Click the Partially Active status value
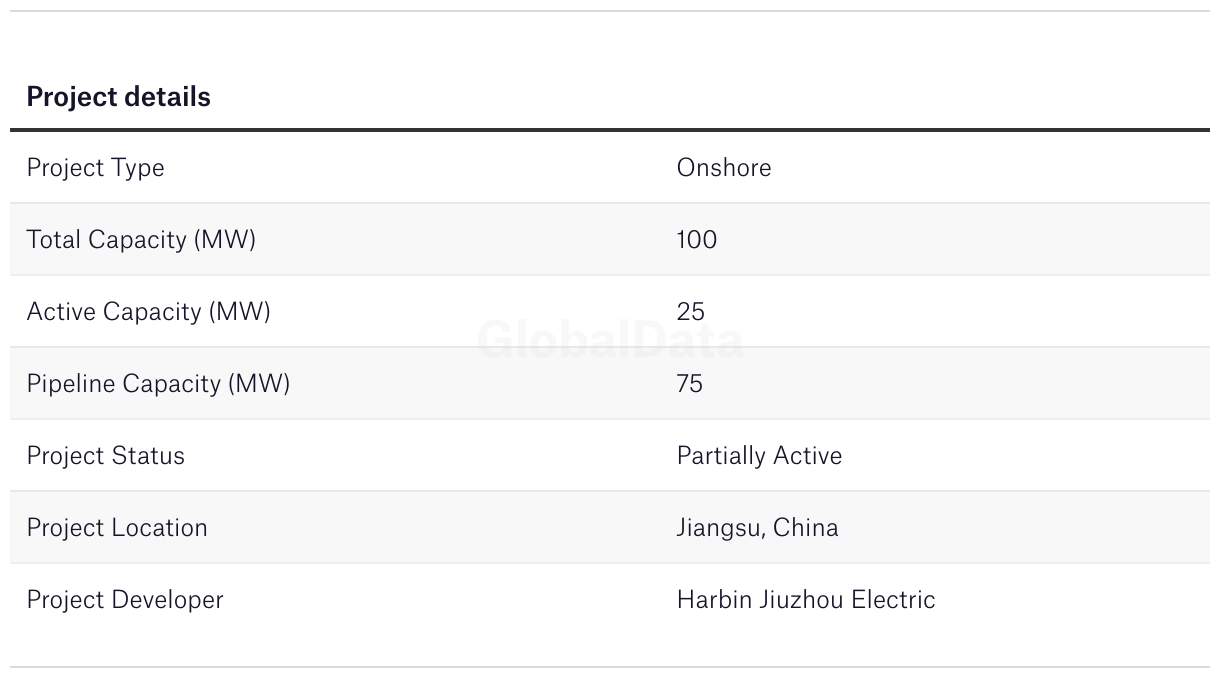Image resolution: width=1220 pixels, height=678 pixels. coord(760,456)
